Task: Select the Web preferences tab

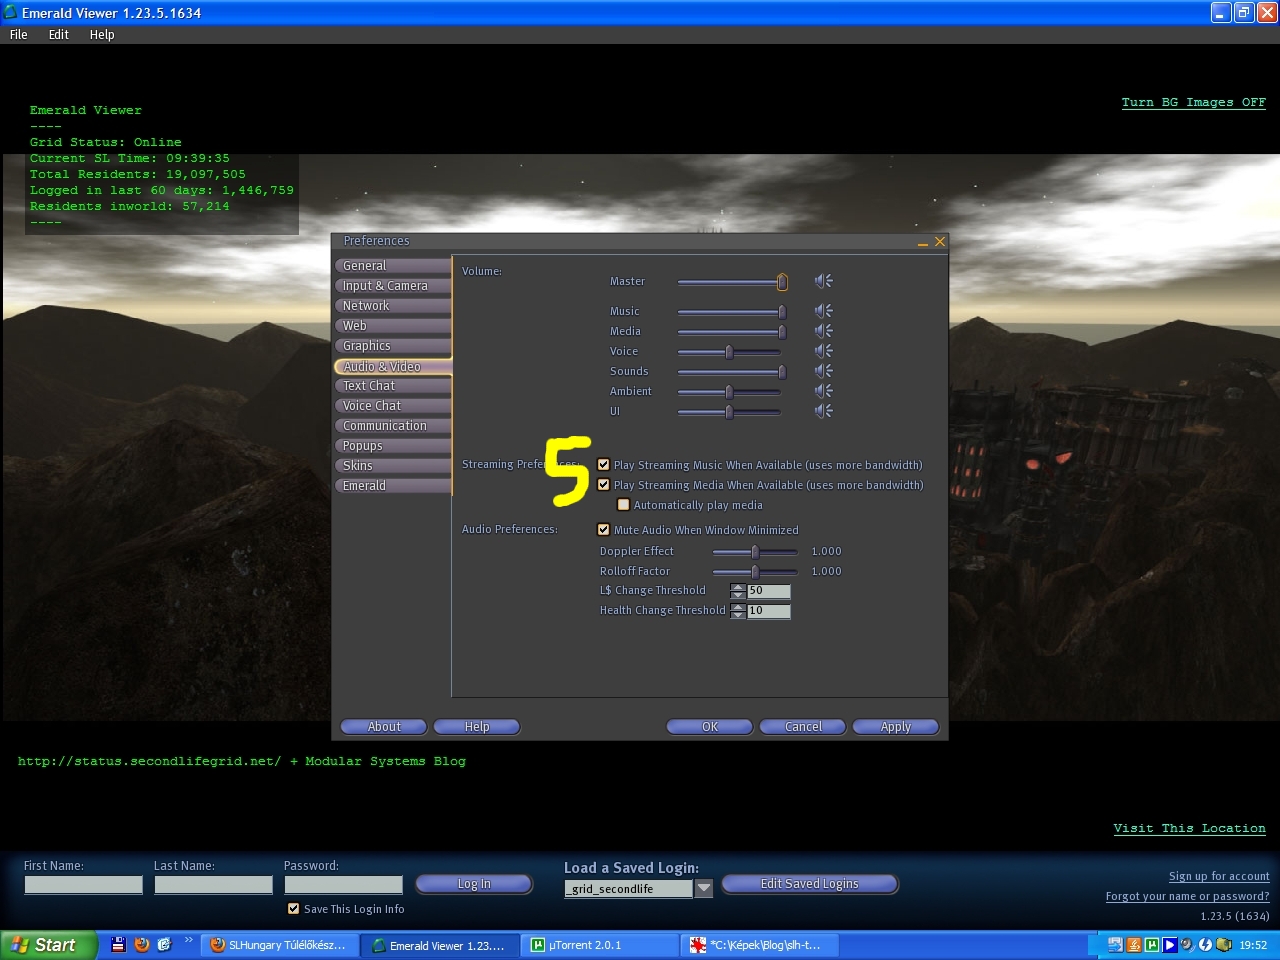Action: coord(393,325)
